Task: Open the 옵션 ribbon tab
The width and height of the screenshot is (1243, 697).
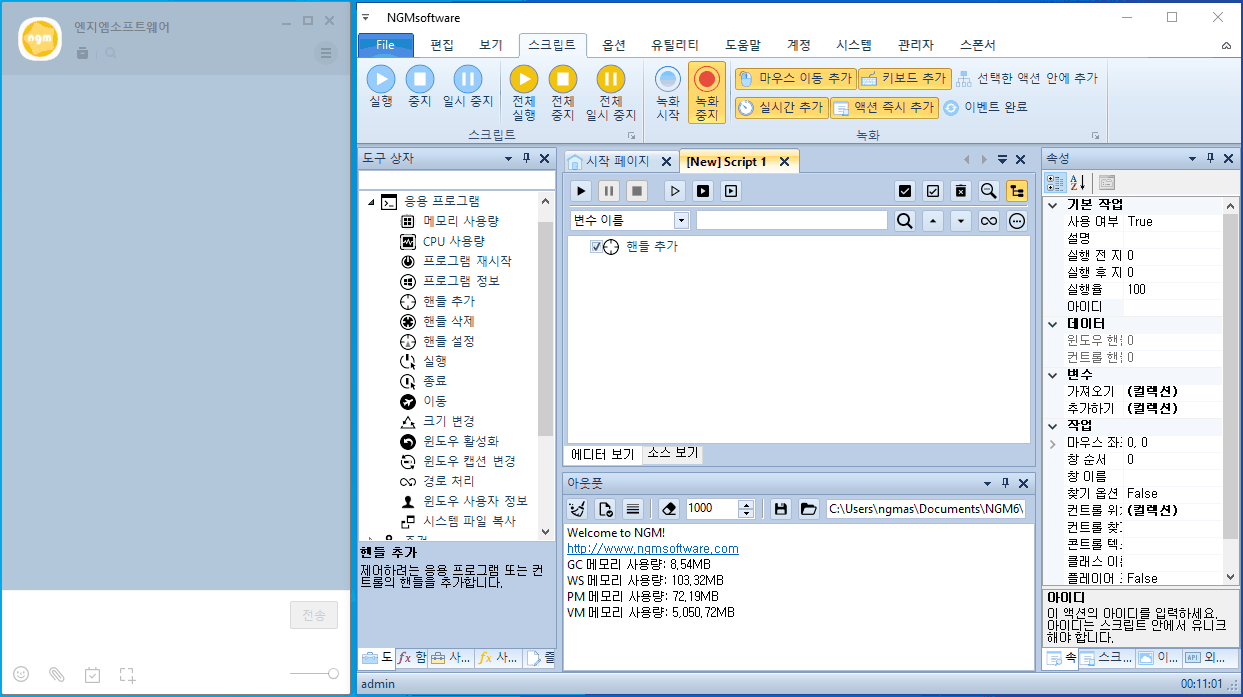Action: (614, 45)
